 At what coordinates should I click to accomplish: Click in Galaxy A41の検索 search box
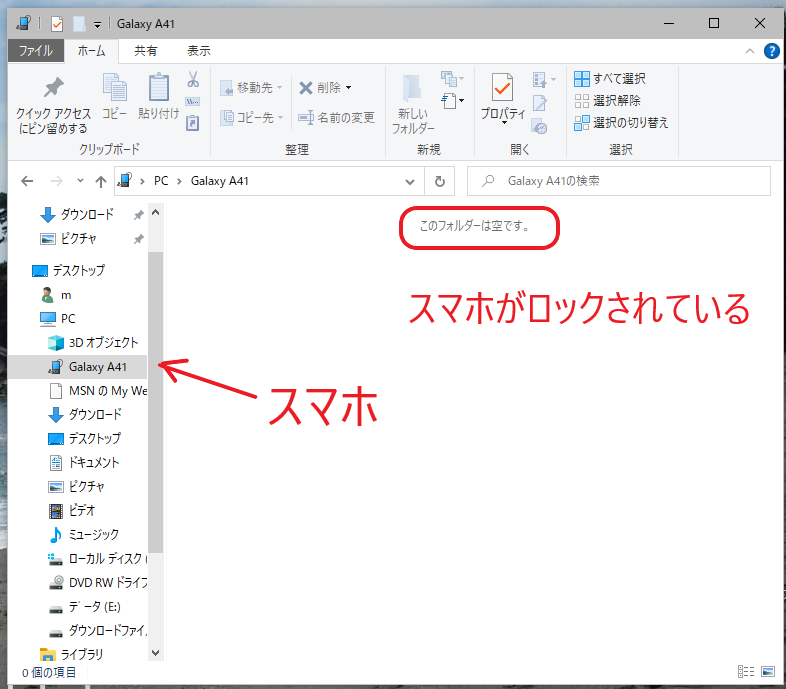coord(619,181)
